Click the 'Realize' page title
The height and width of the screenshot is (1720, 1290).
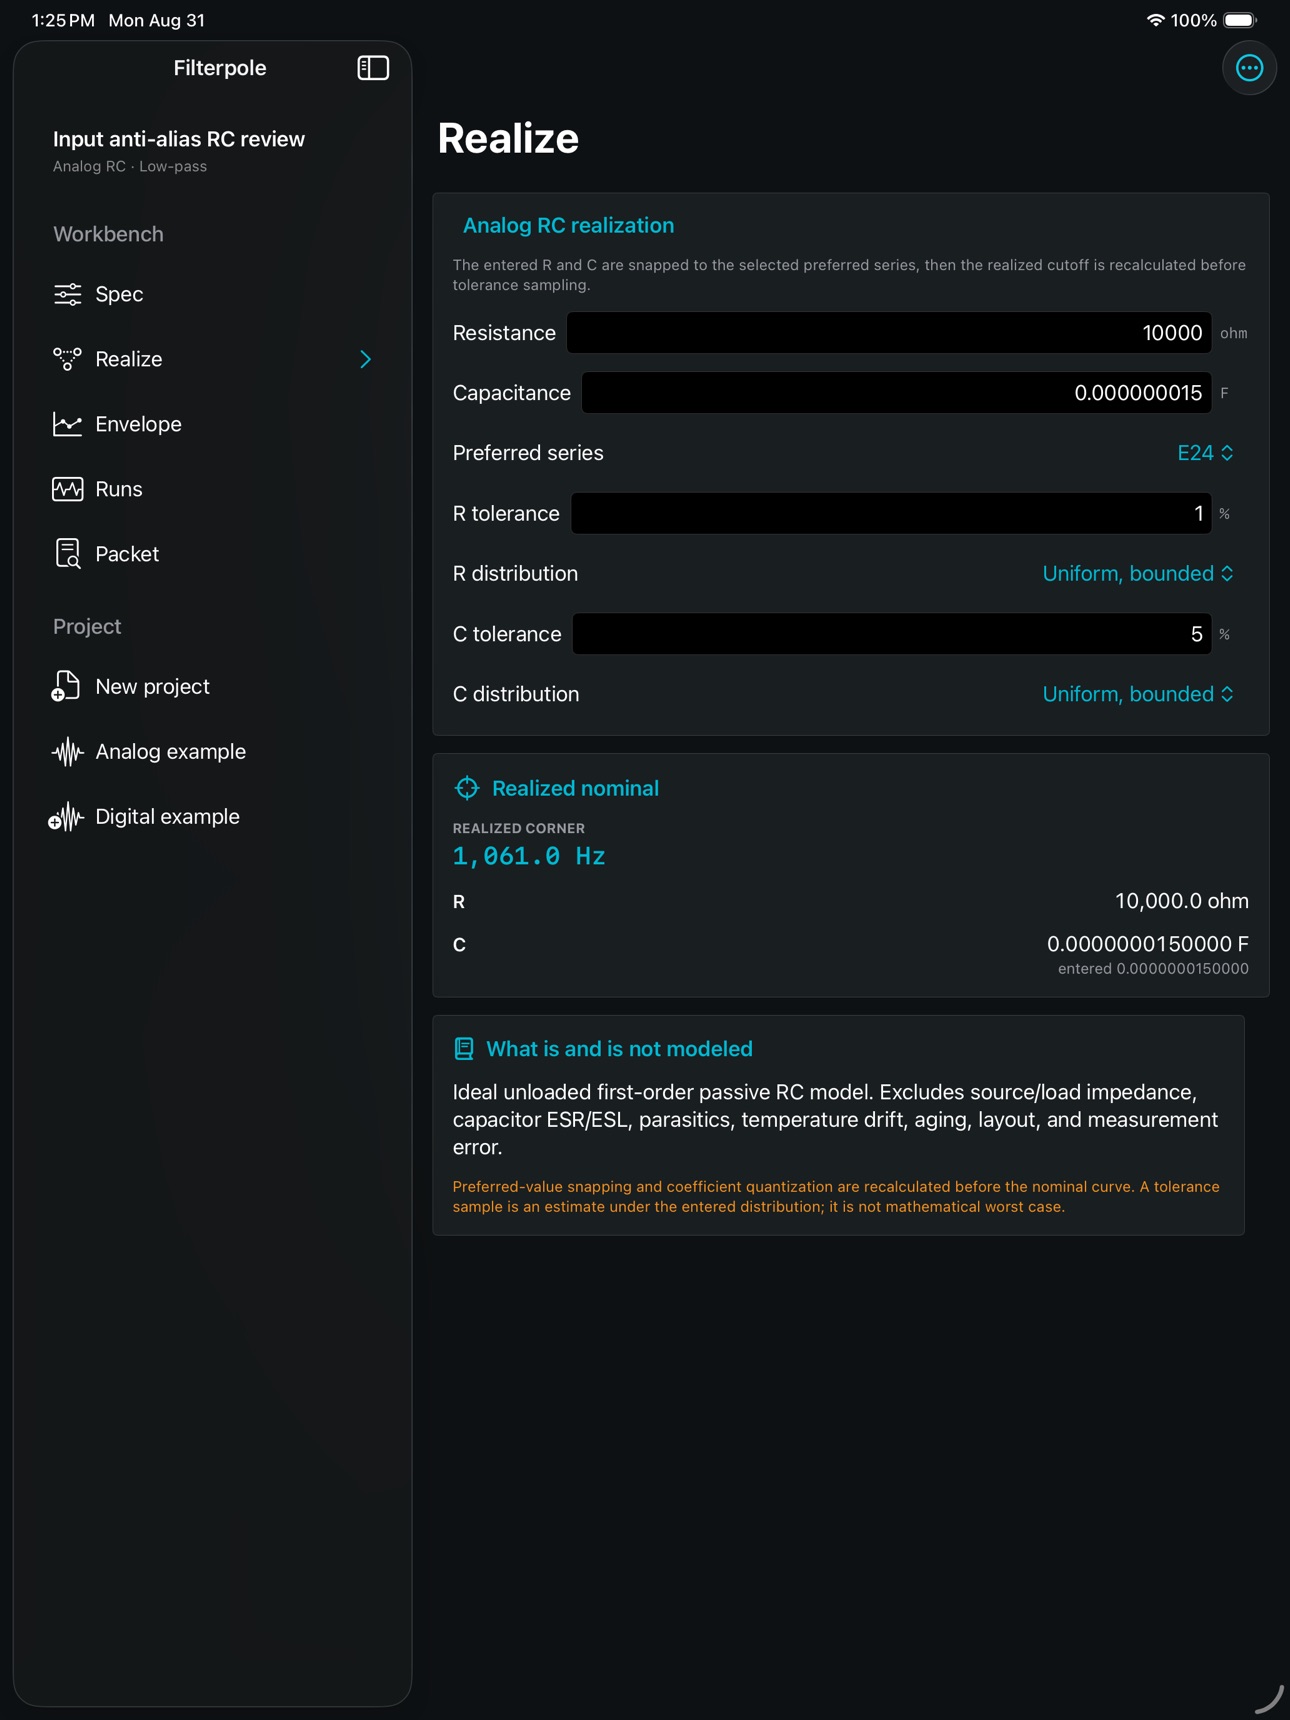tap(508, 138)
